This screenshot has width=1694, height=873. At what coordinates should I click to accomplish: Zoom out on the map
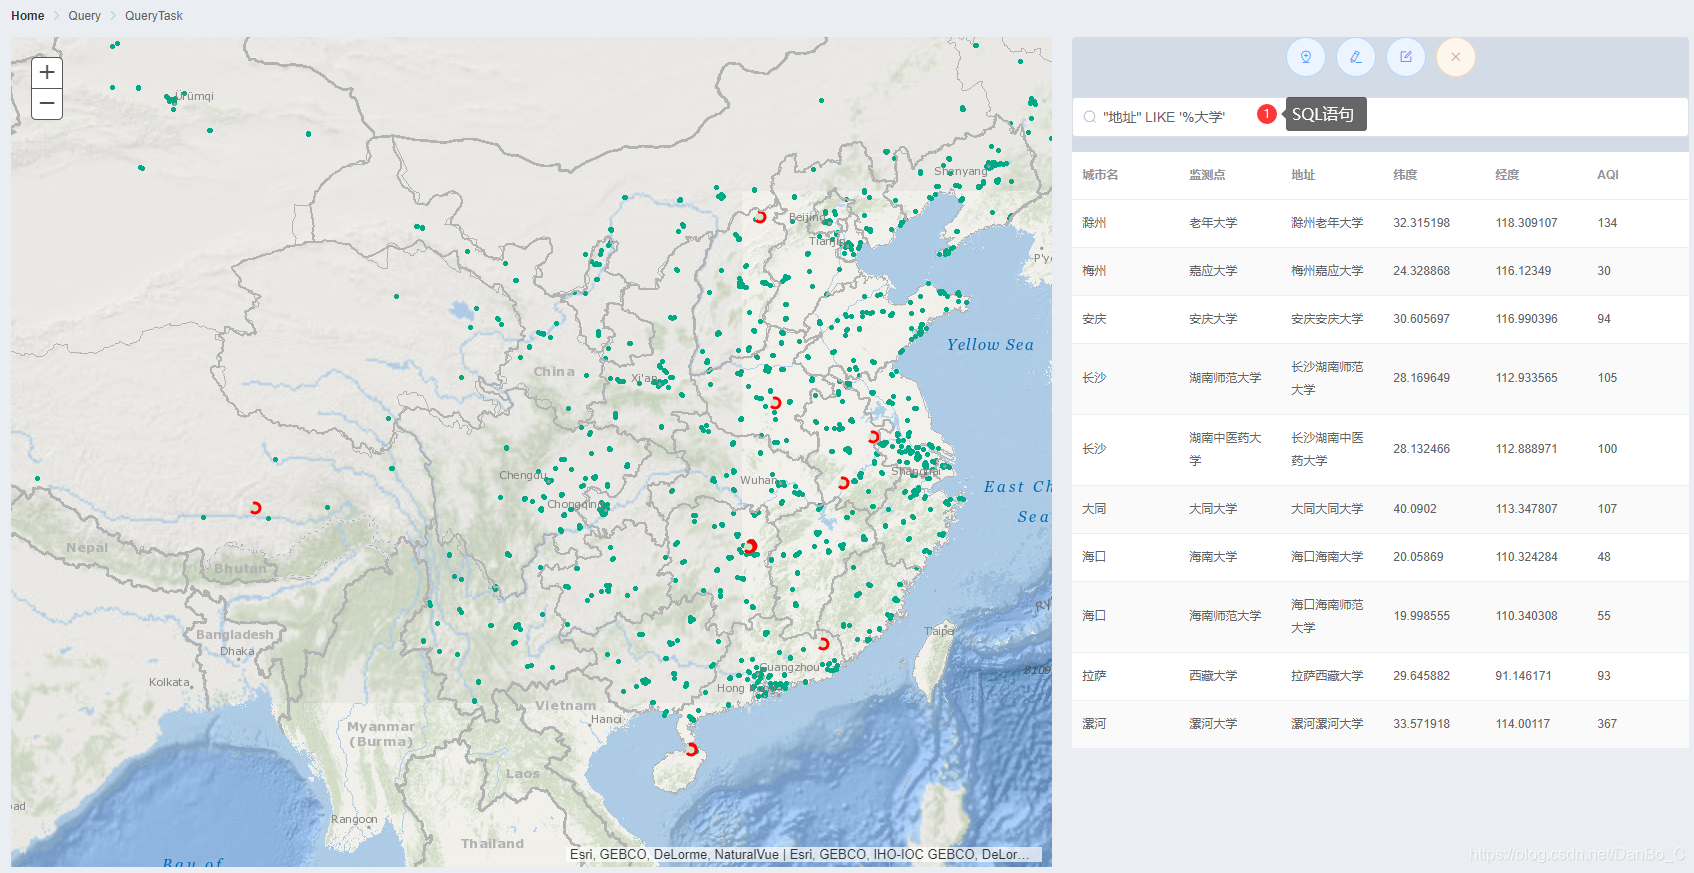tap(47, 104)
